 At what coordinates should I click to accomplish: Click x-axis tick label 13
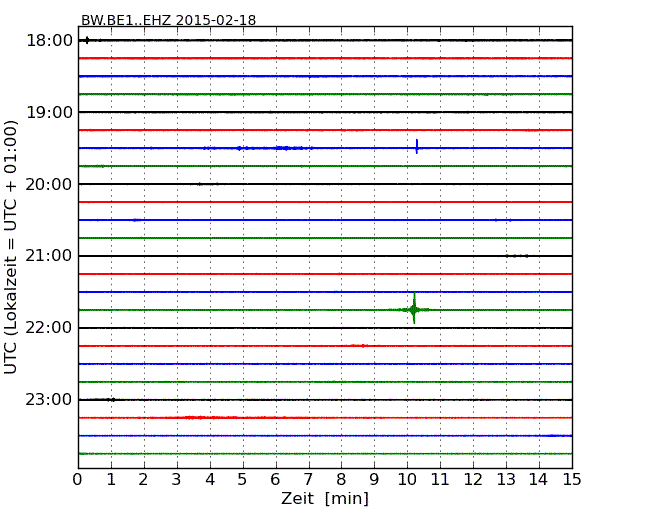(x=506, y=479)
